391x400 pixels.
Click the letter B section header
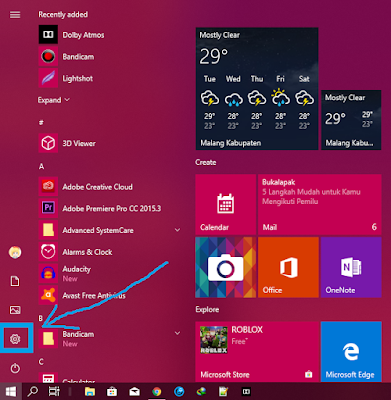pos(41,318)
